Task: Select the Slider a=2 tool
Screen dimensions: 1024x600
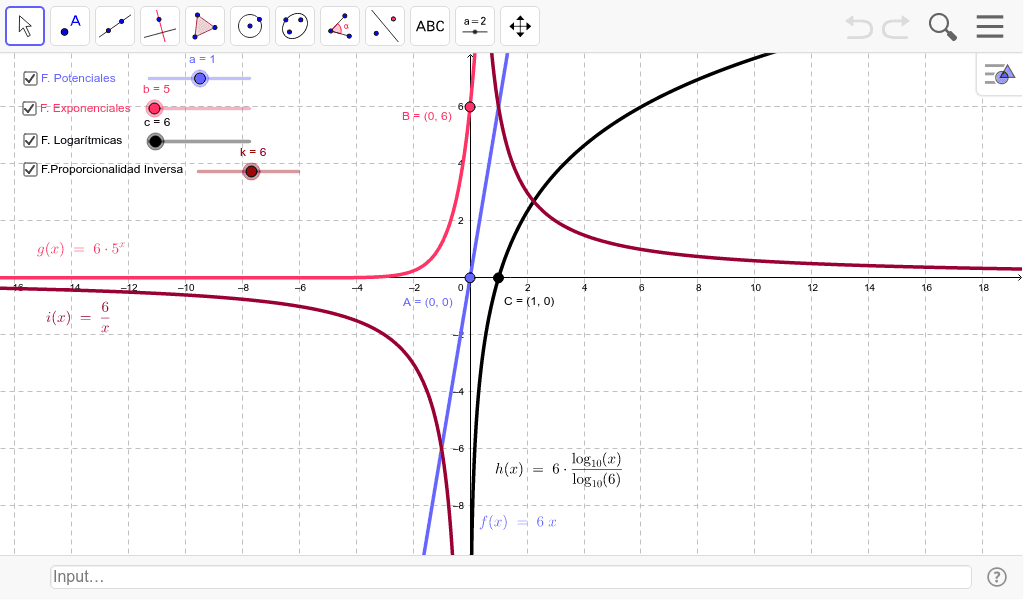Action: tap(475, 26)
